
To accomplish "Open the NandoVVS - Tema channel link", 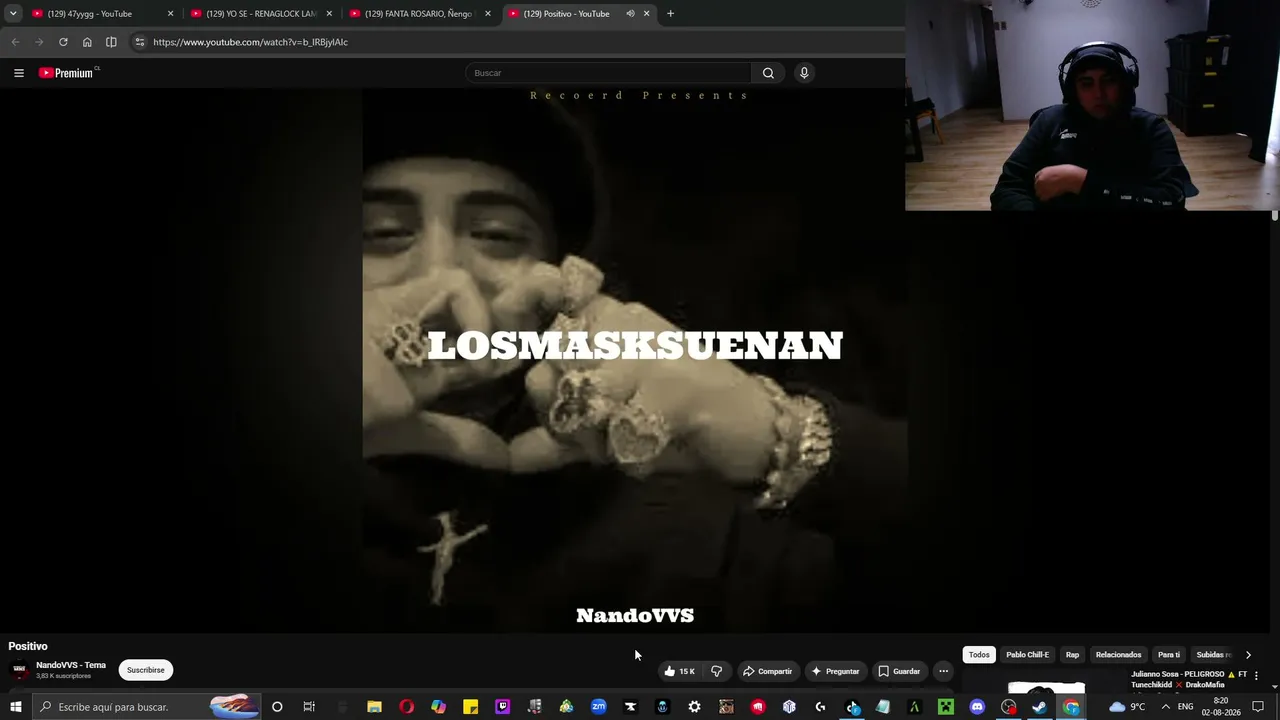I will (x=71, y=665).
